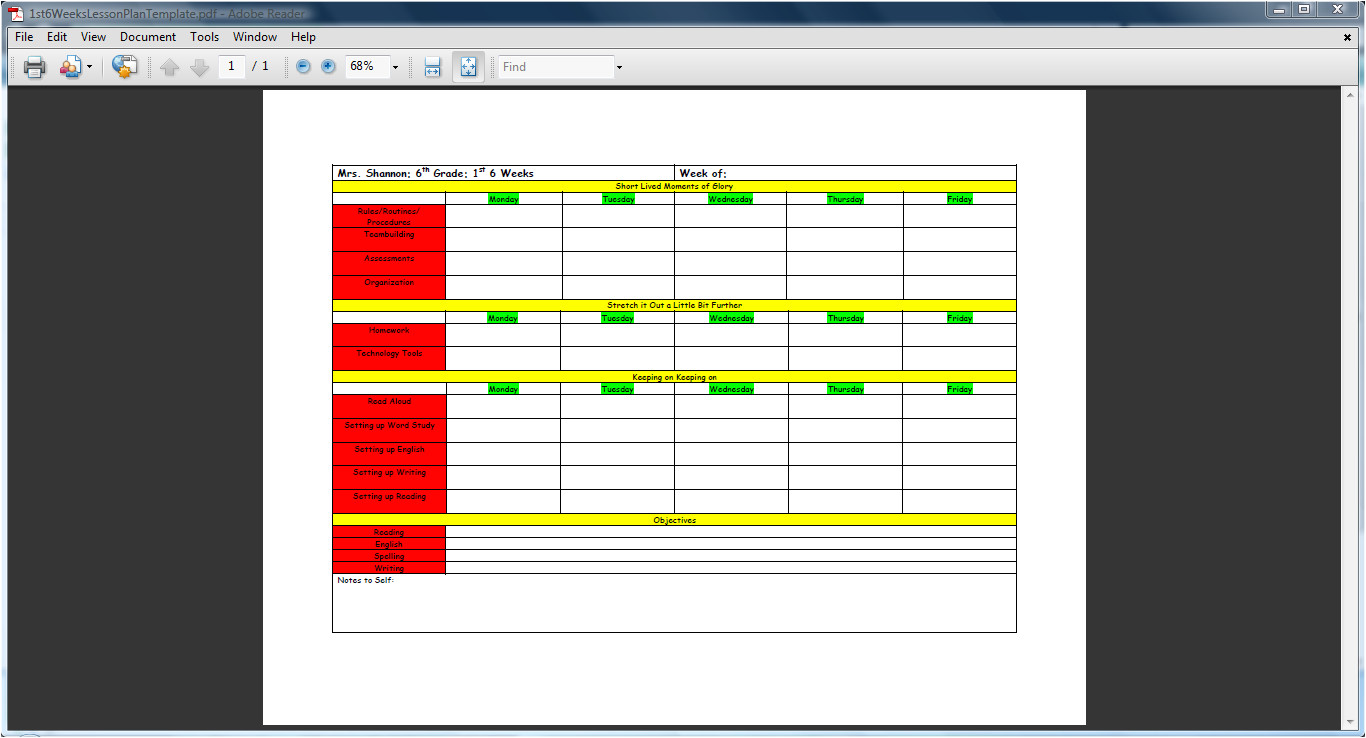
Task: Toggle the Fit Width scrolling mode
Action: click(432, 67)
